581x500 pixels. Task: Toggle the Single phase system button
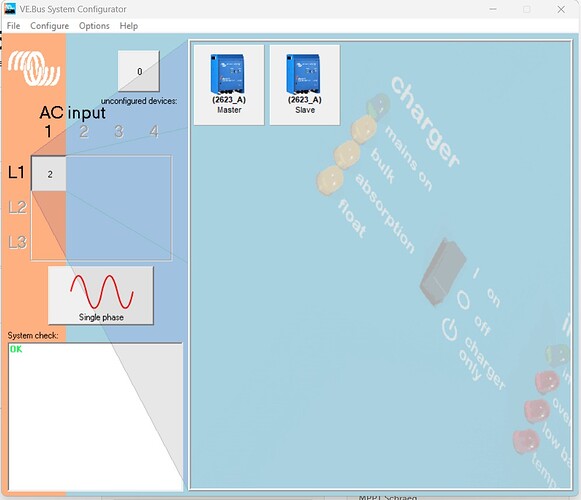[101, 295]
